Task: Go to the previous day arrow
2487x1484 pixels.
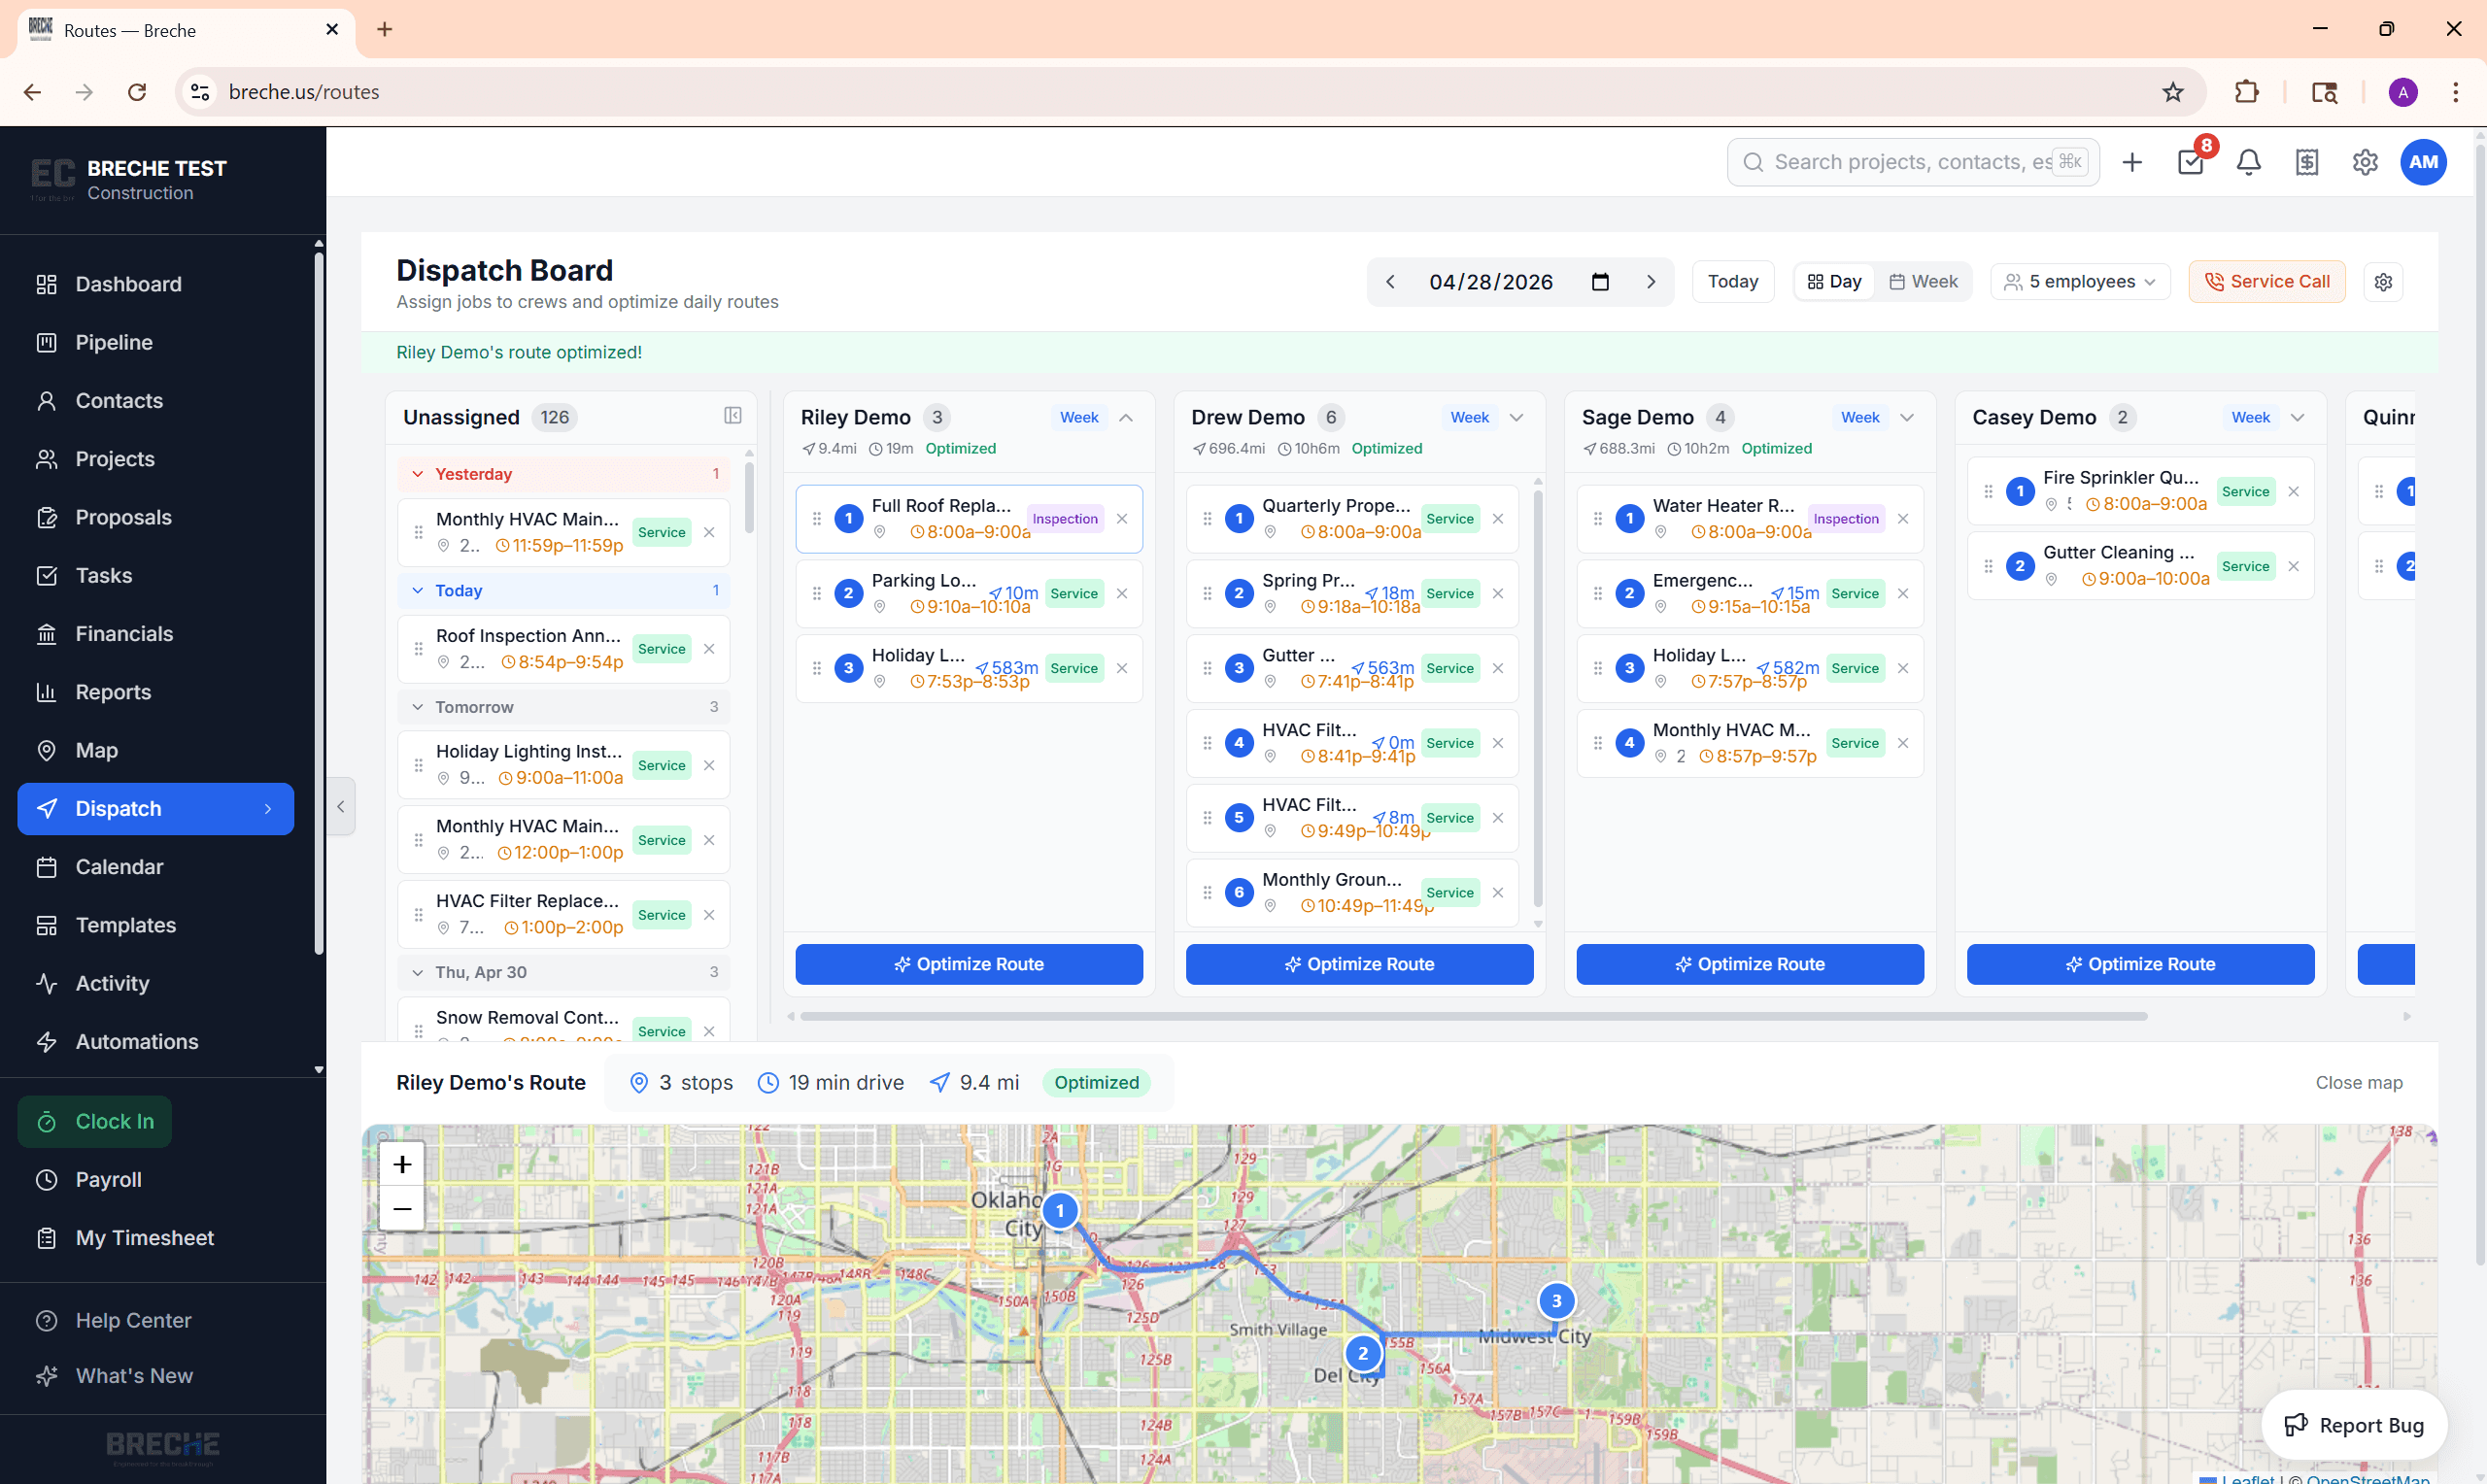Action: coord(1390,282)
